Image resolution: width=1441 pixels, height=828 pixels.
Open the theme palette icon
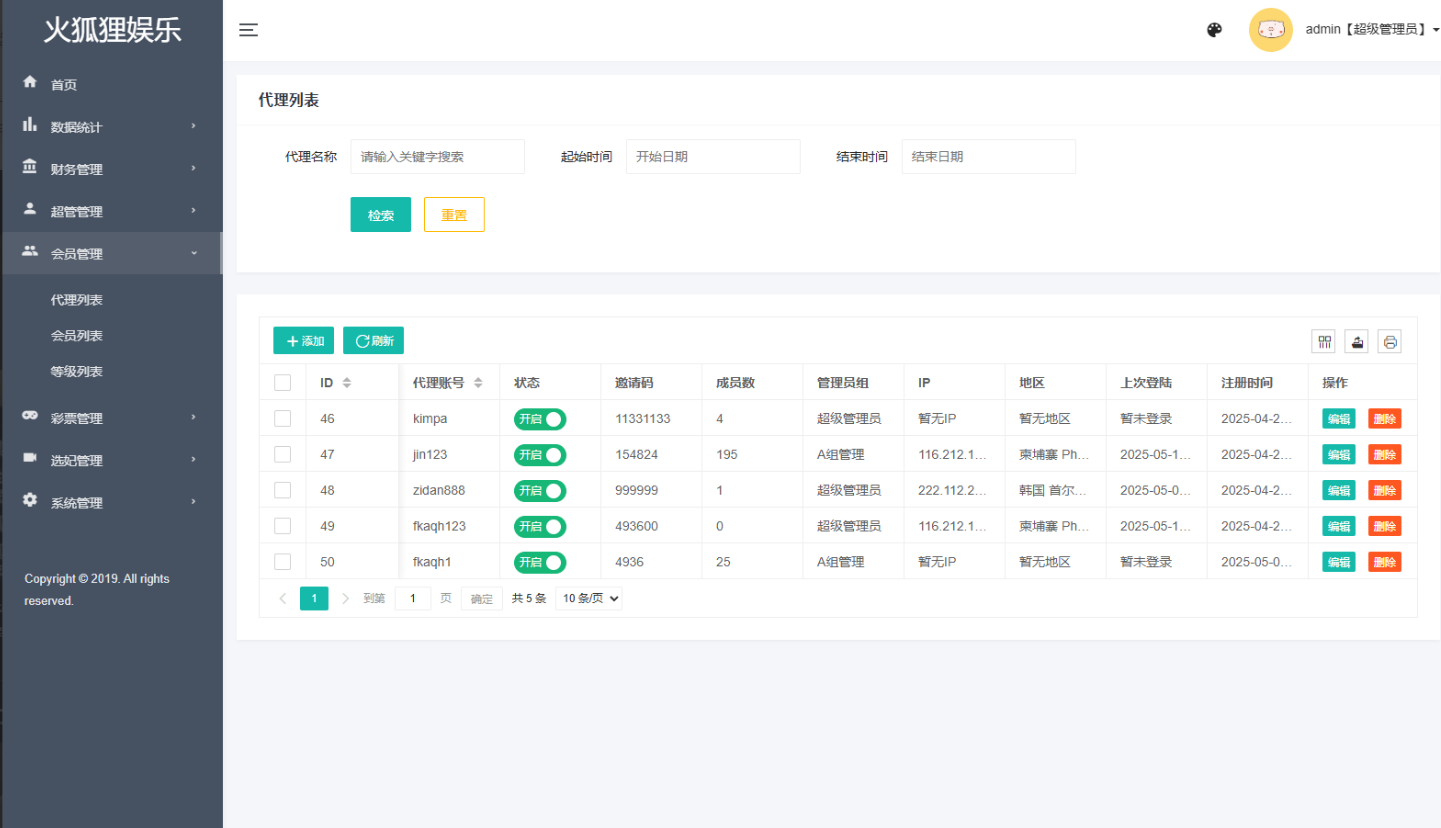1214,30
